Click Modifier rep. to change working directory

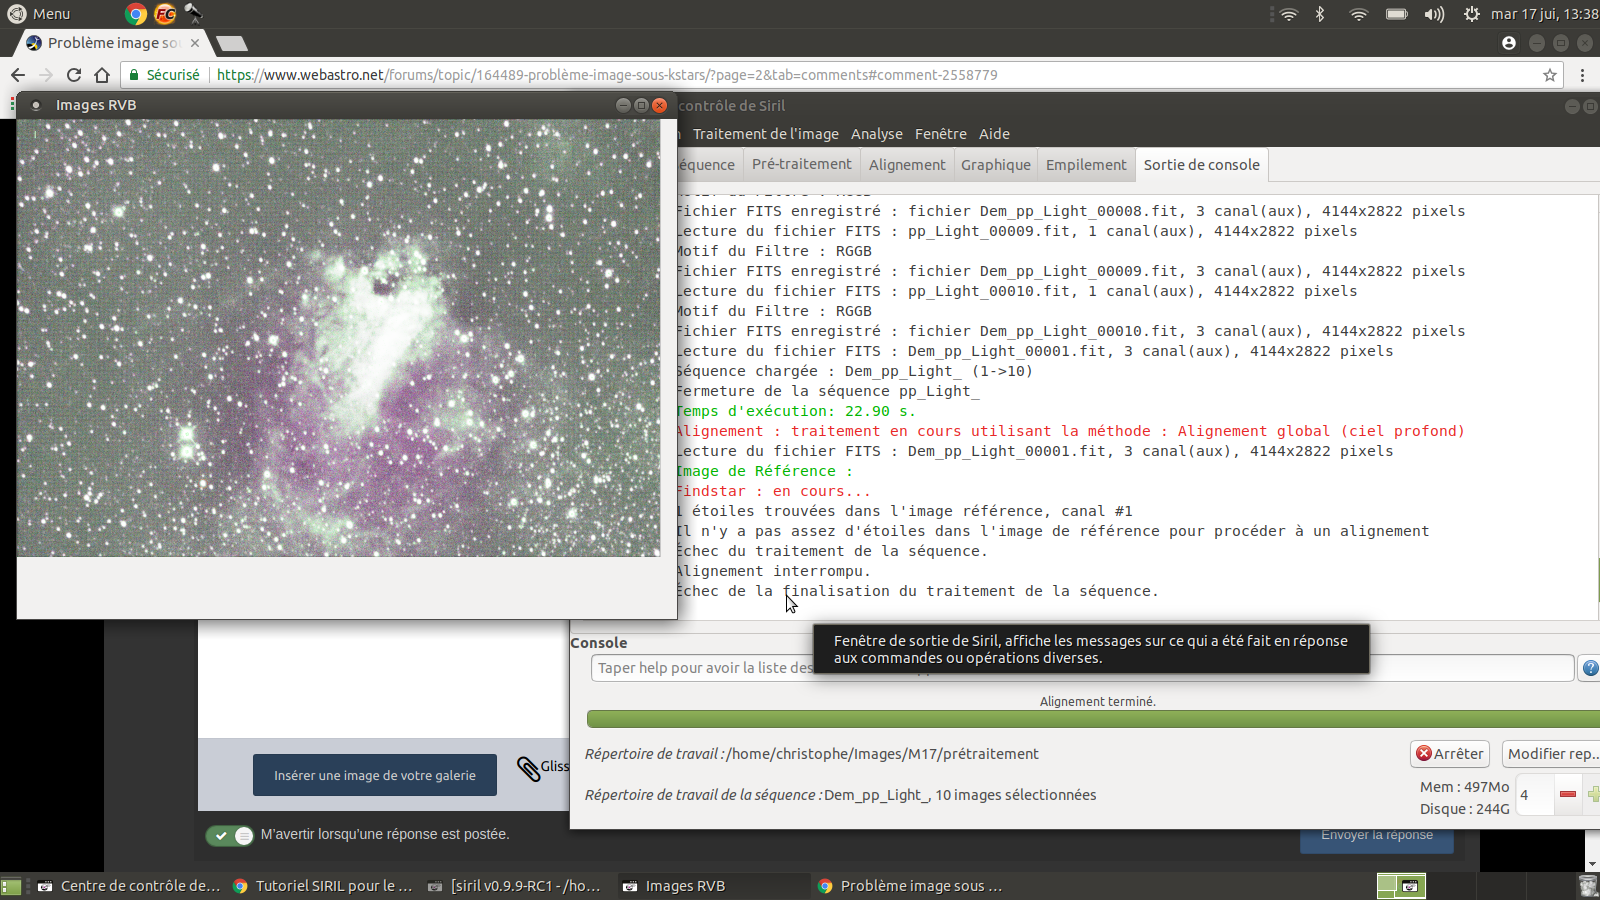pos(1551,754)
